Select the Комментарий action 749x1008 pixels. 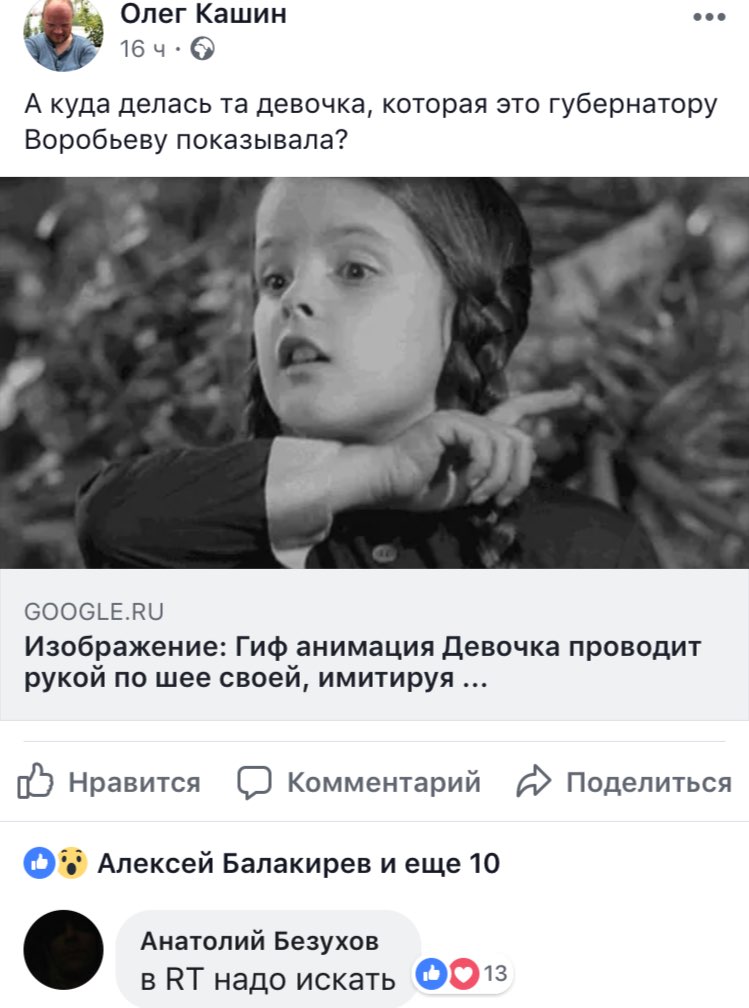(x=359, y=782)
